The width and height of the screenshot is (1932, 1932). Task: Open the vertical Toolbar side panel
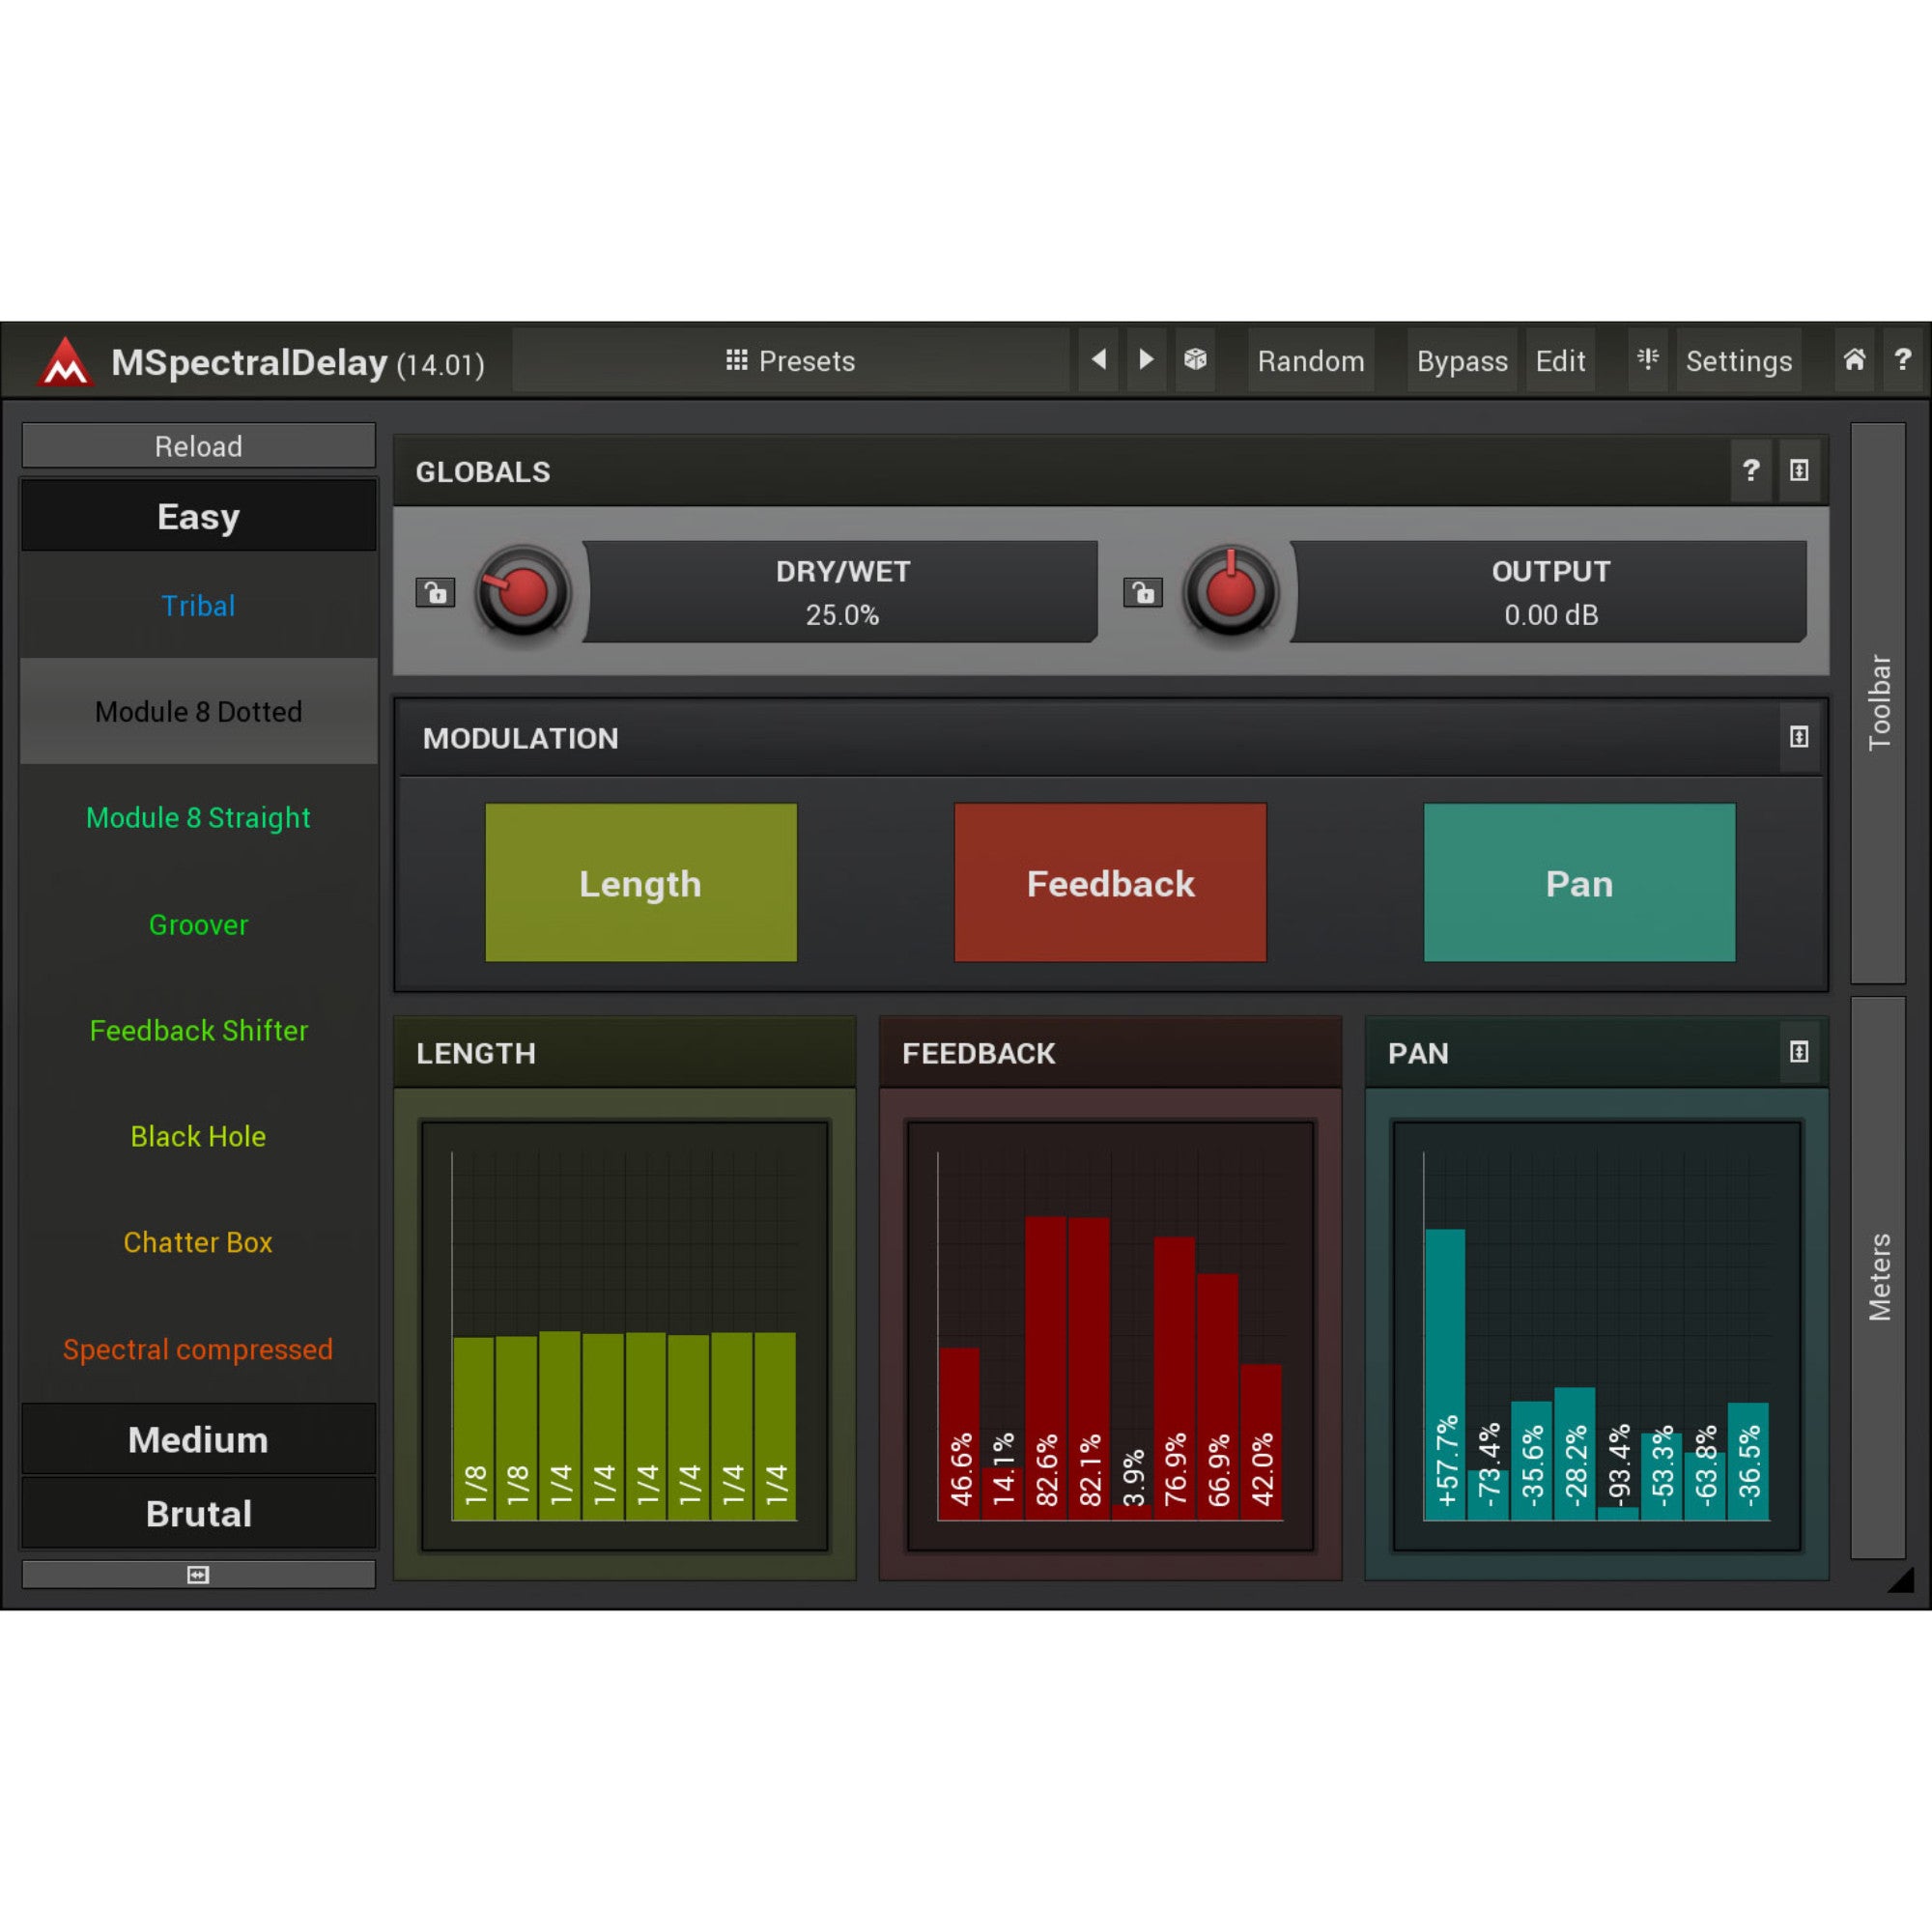(x=1879, y=703)
